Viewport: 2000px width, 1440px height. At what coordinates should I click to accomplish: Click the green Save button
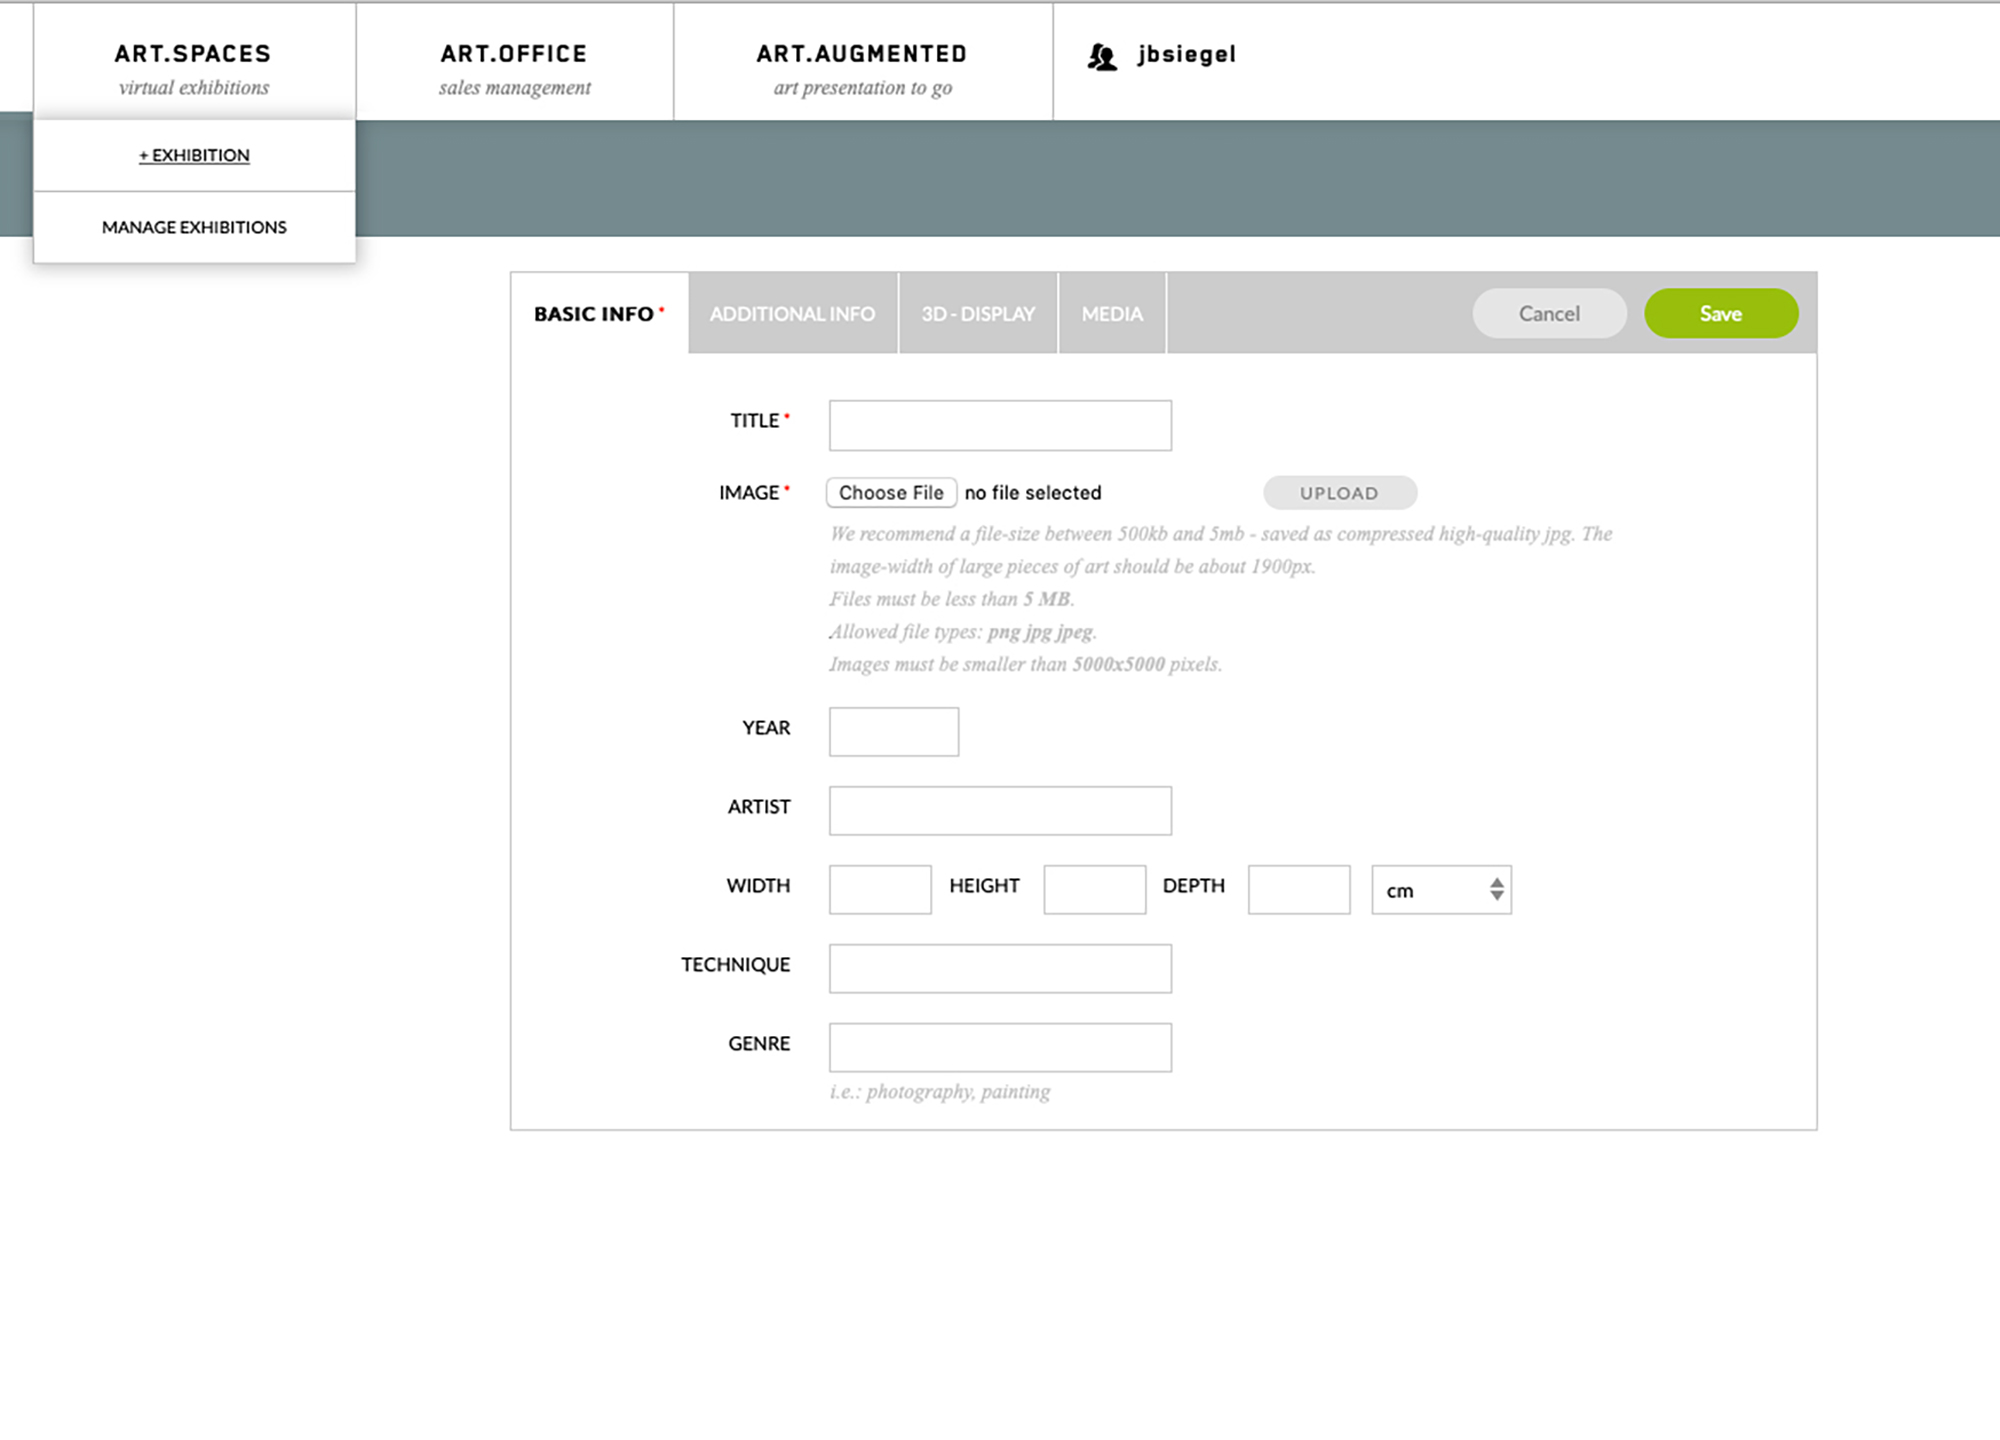point(1720,314)
